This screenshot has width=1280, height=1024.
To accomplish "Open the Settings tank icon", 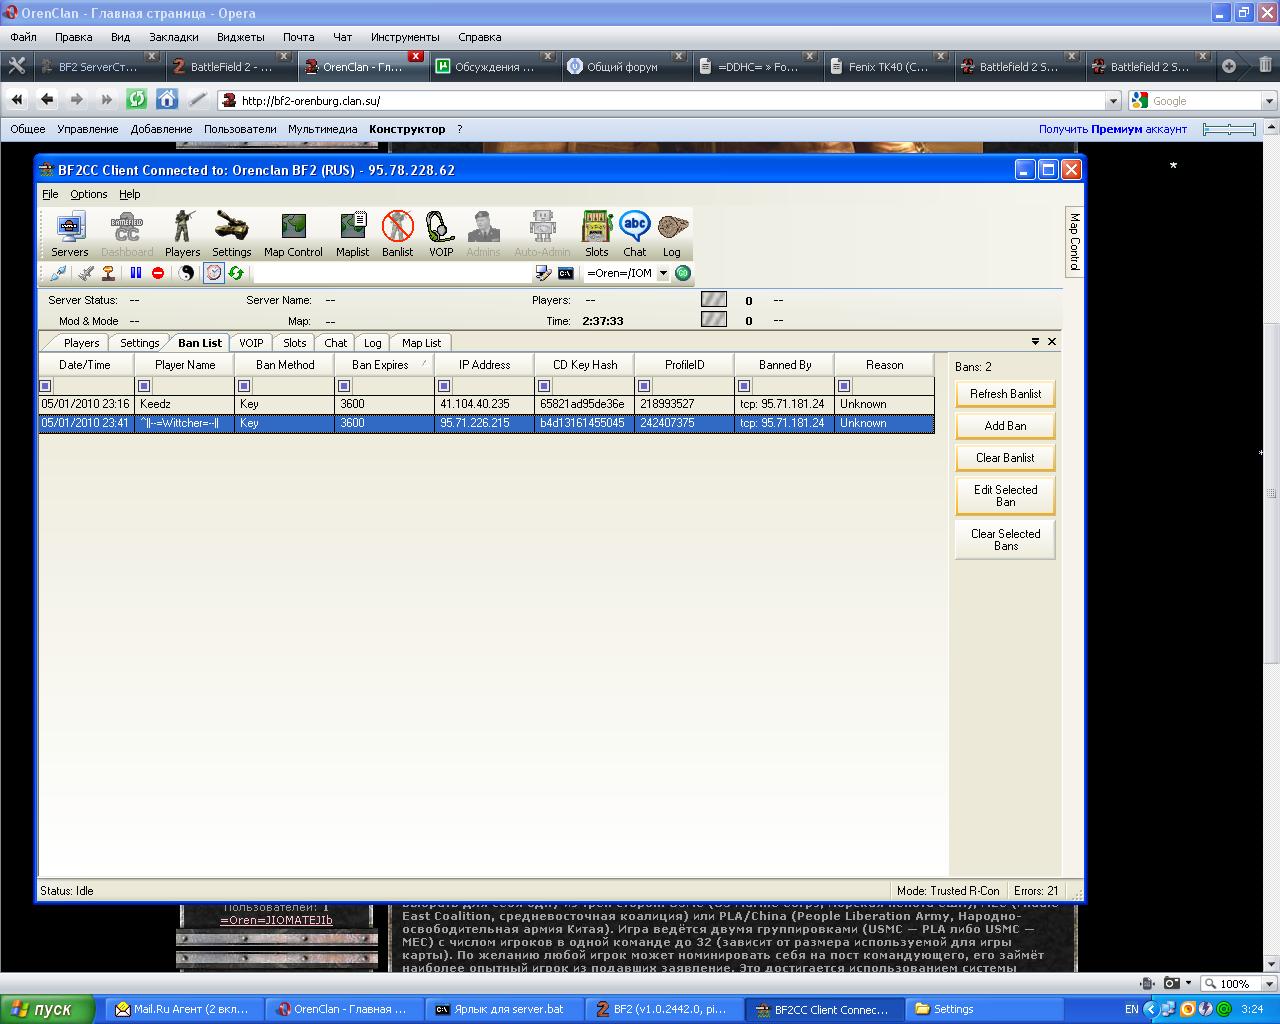I will click(x=231, y=235).
